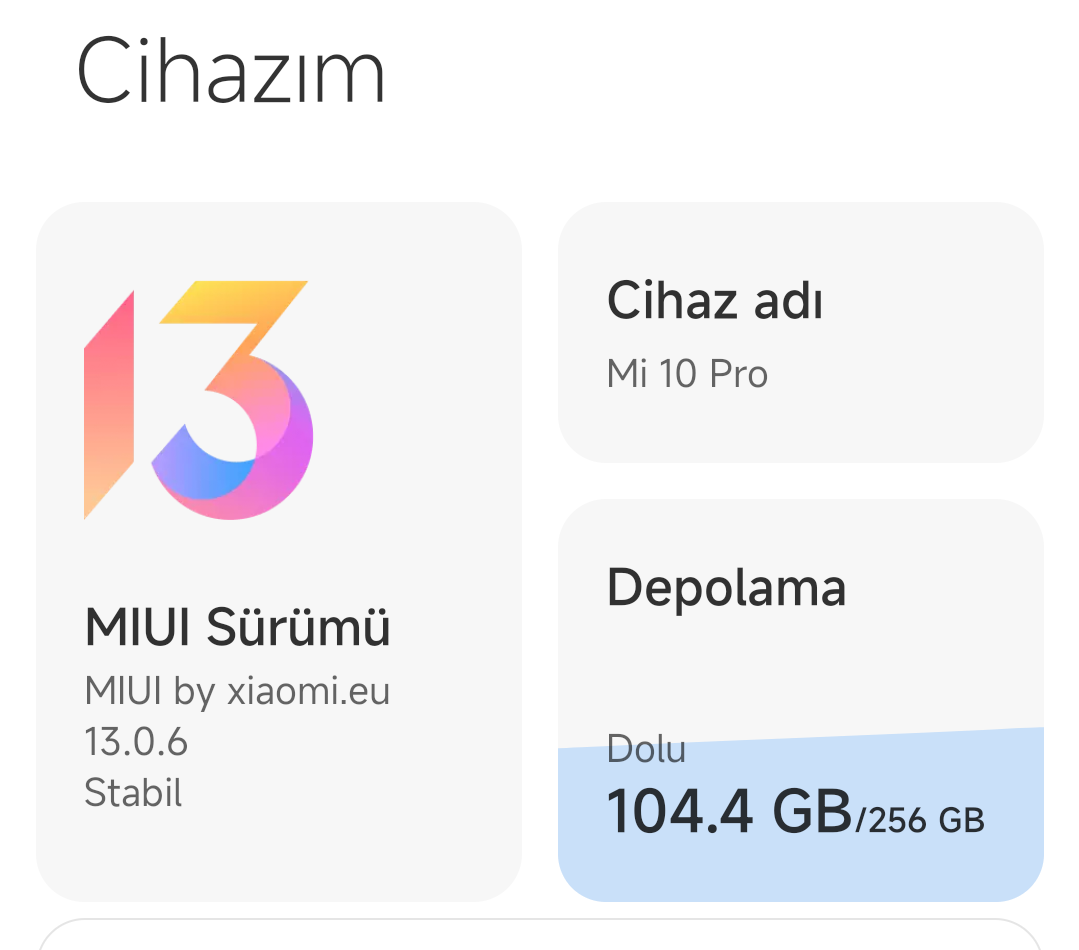The width and height of the screenshot is (1079, 950).
Task: Tap the Dolu label in storage
Action: 646,748
